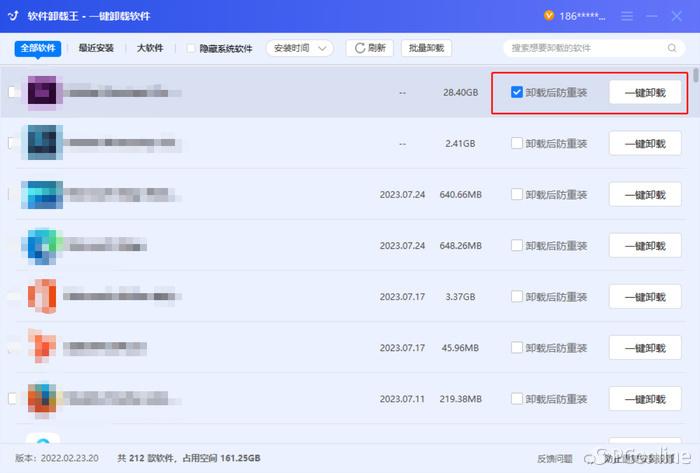Screen dimensions: 700x473
Task: Click the 3.37GB size value
Action: click(x=460, y=297)
